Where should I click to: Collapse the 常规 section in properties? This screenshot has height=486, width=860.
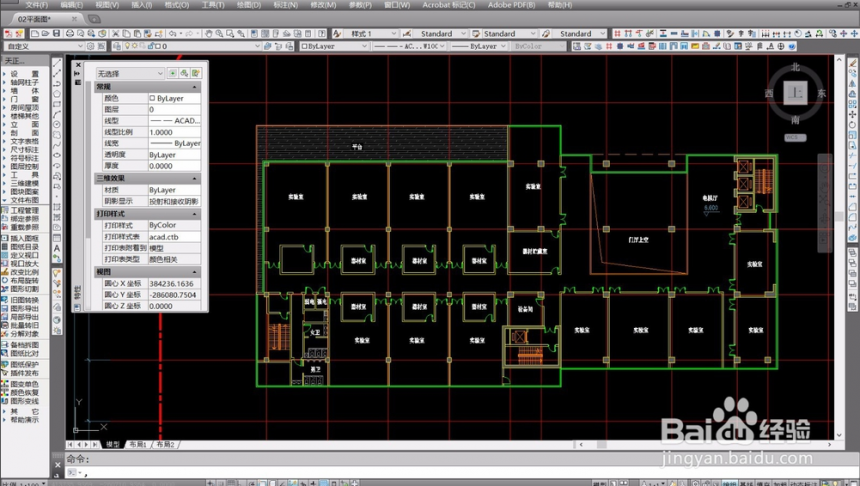[x=194, y=87]
